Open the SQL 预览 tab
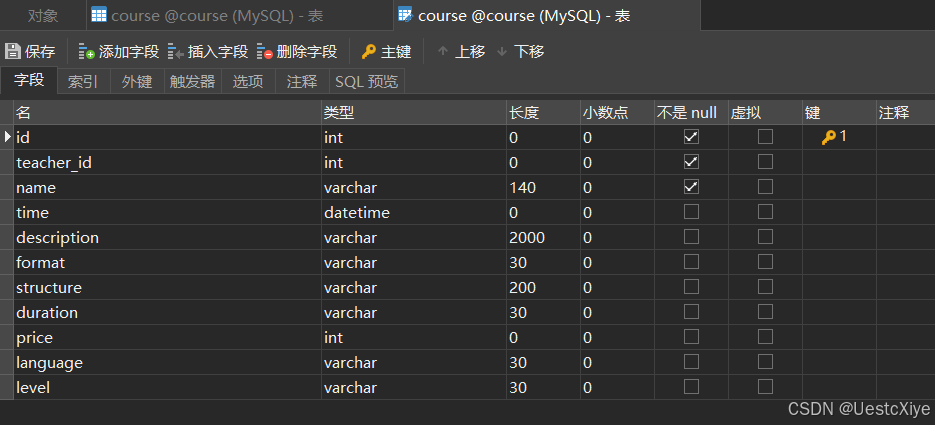 pos(367,82)
